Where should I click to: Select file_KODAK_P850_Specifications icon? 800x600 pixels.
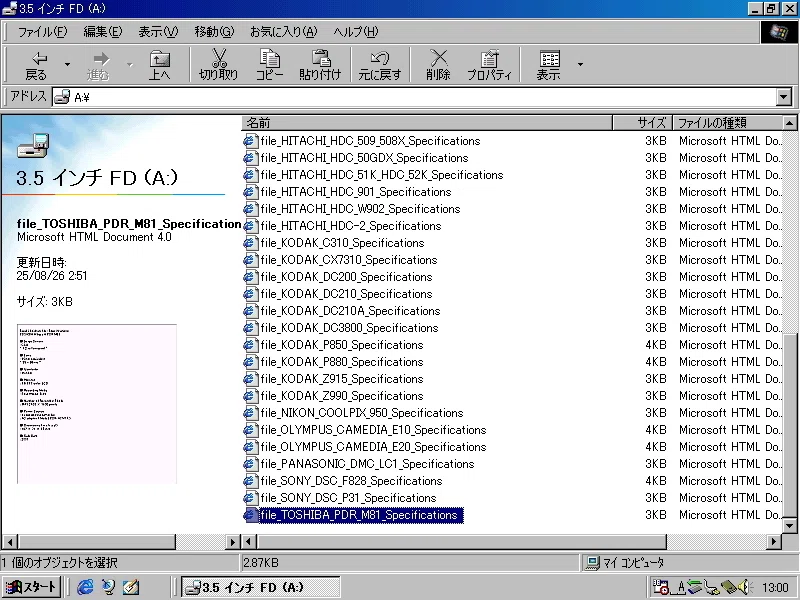[x=250, y=345]
